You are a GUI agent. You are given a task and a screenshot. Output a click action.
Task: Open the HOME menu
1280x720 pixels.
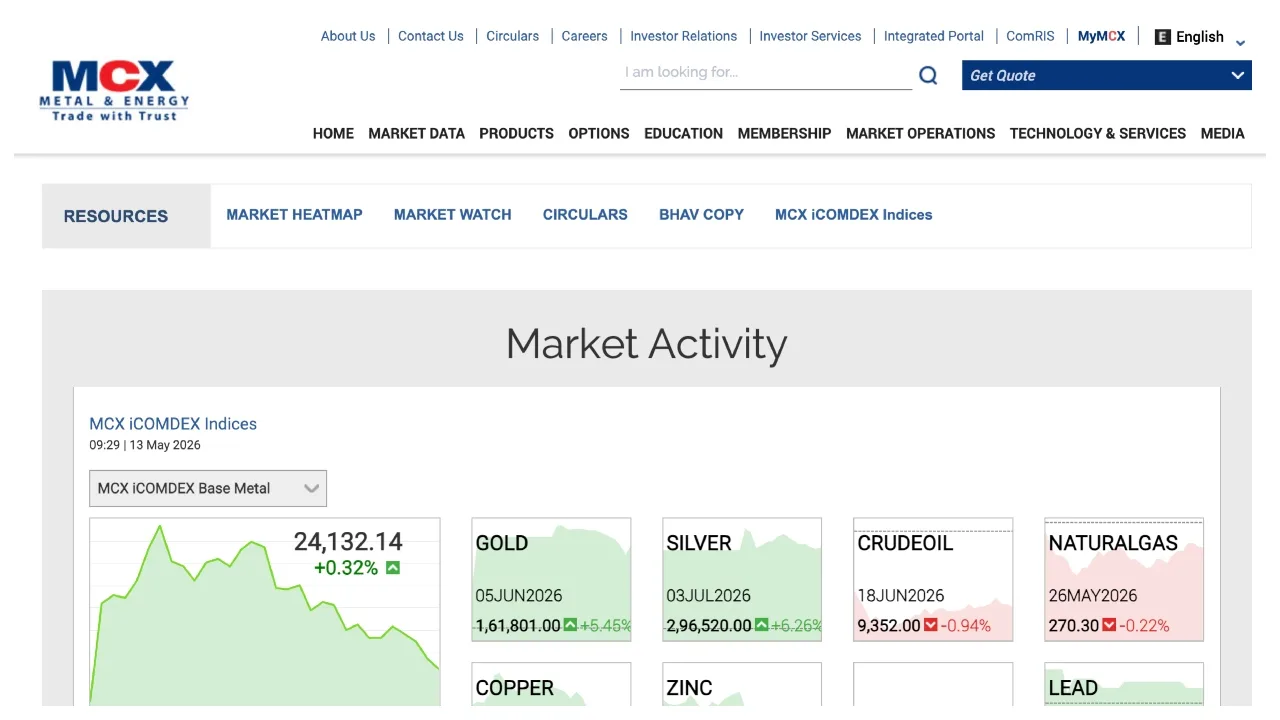[333, 133]
